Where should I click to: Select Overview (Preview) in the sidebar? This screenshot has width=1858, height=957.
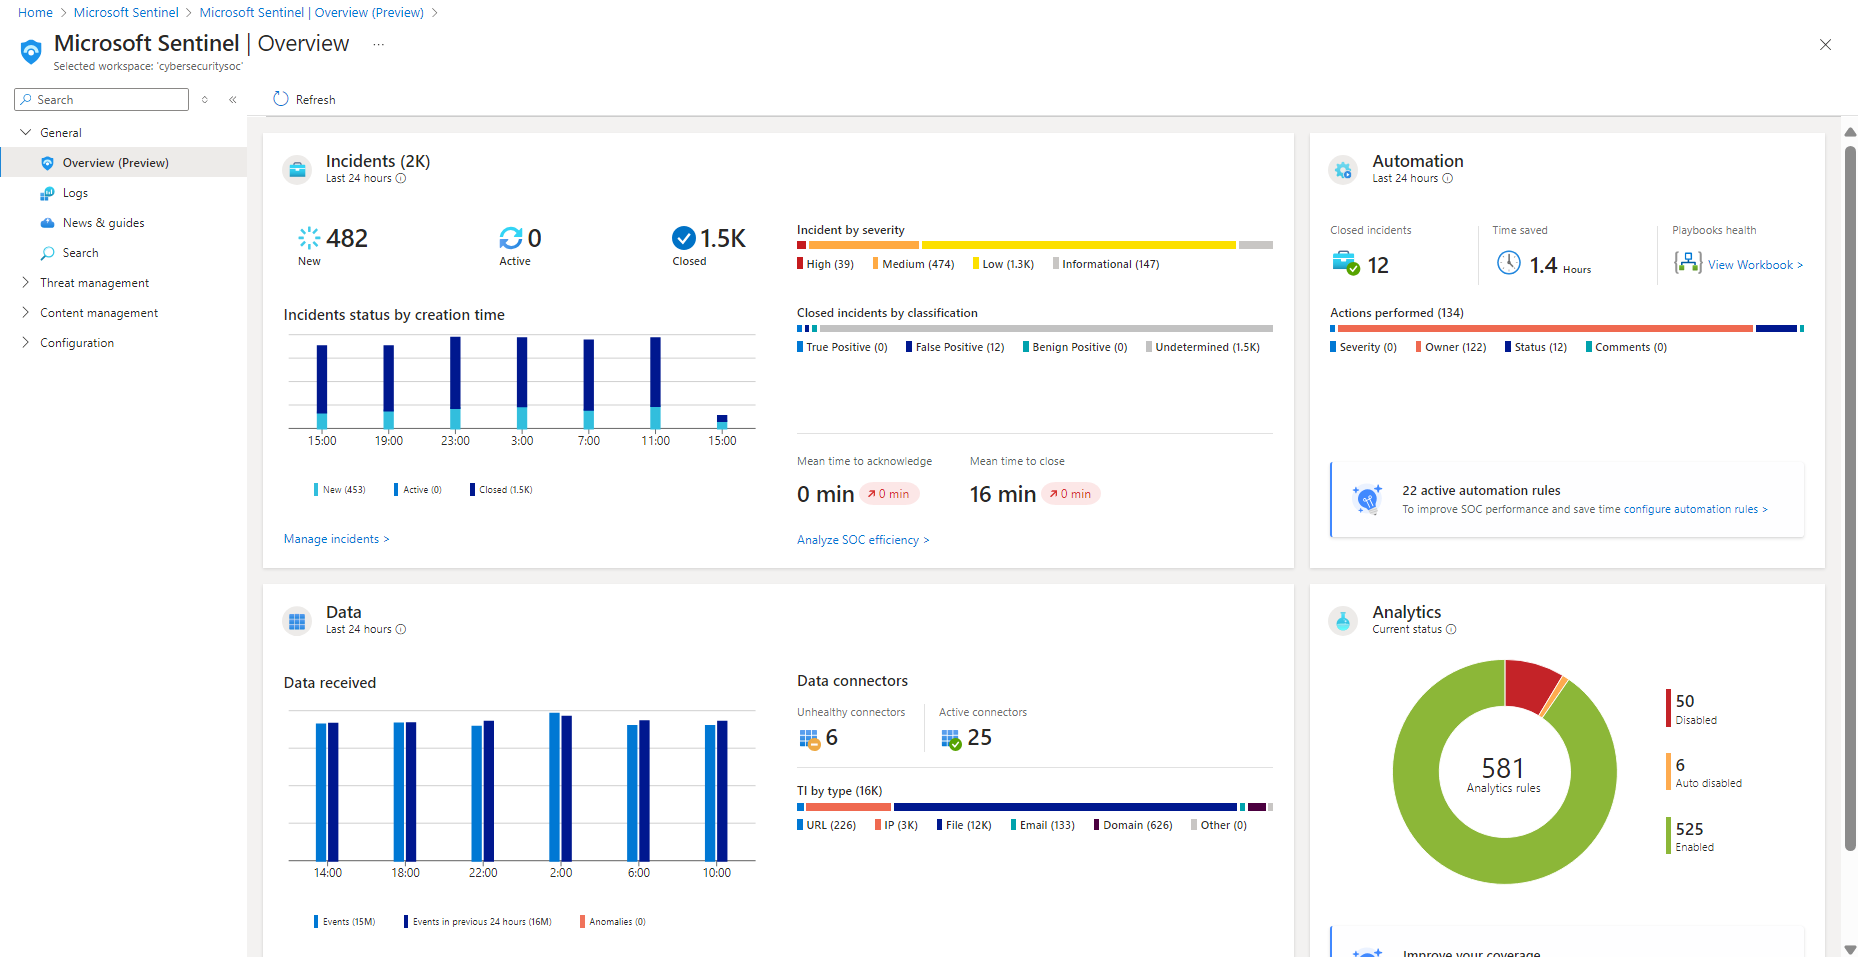point(113,162)
